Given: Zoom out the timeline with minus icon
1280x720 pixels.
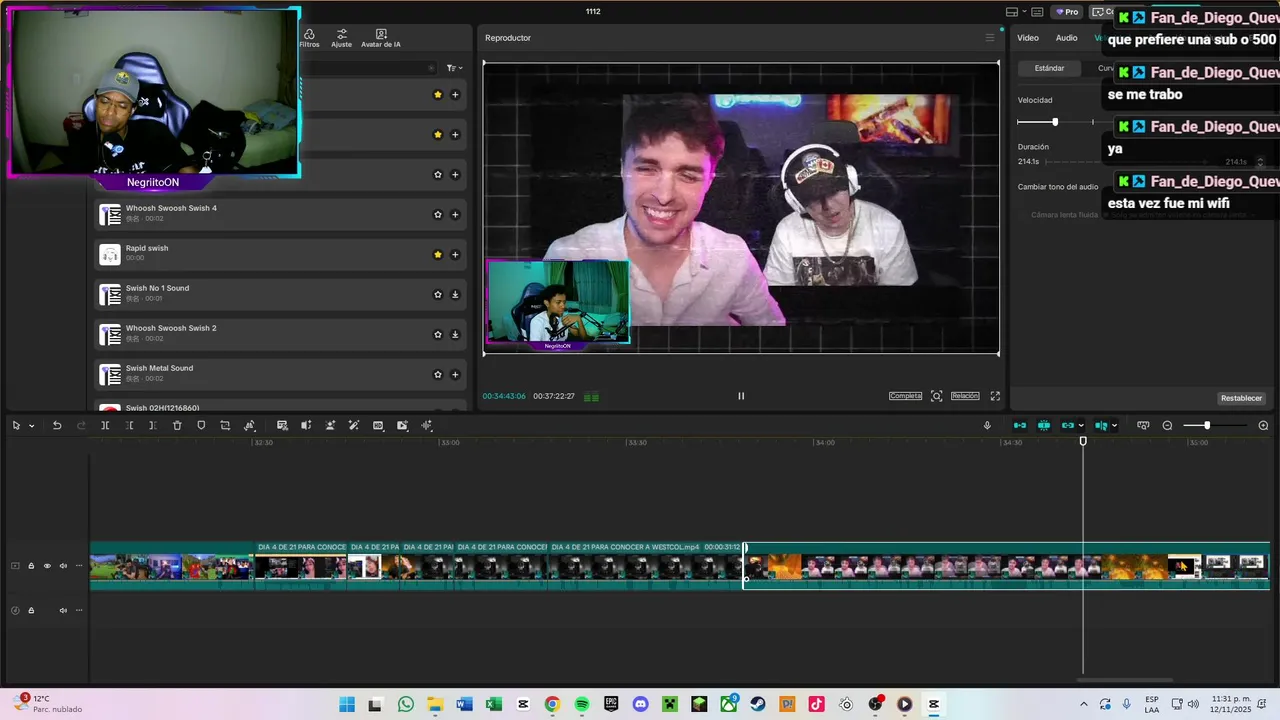Looking at the screenshot, I should (1167, 425).
